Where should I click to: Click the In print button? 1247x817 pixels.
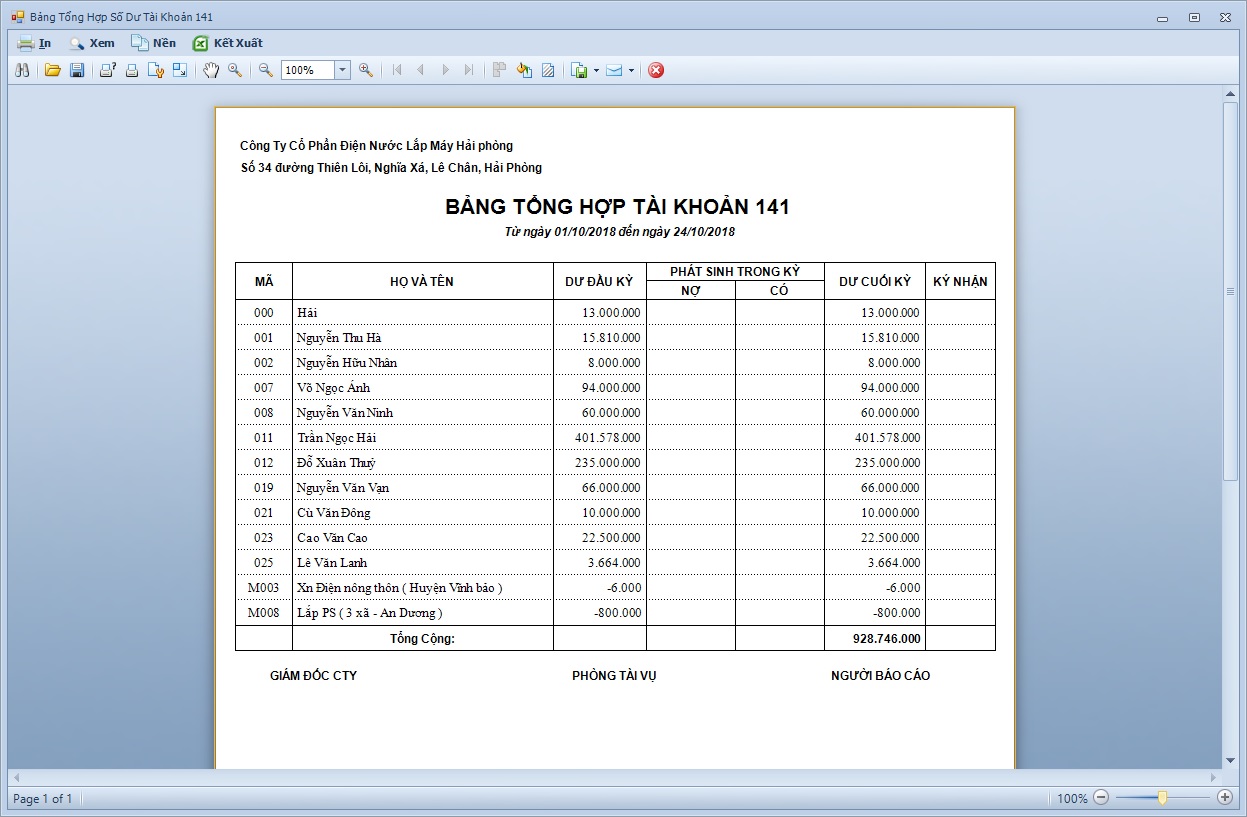pyautogui.click(x=35, y=43)
